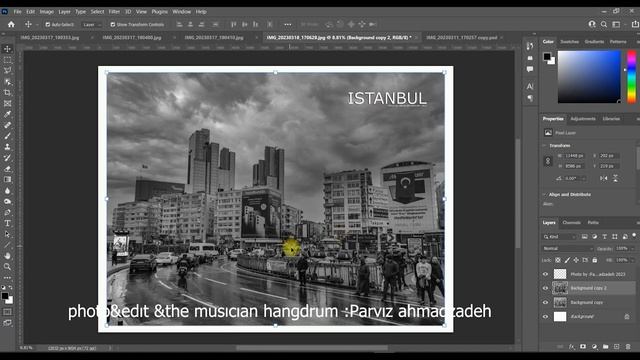Open the Filter menu
The height and width of the screenshot is (360, 640).
114,12
